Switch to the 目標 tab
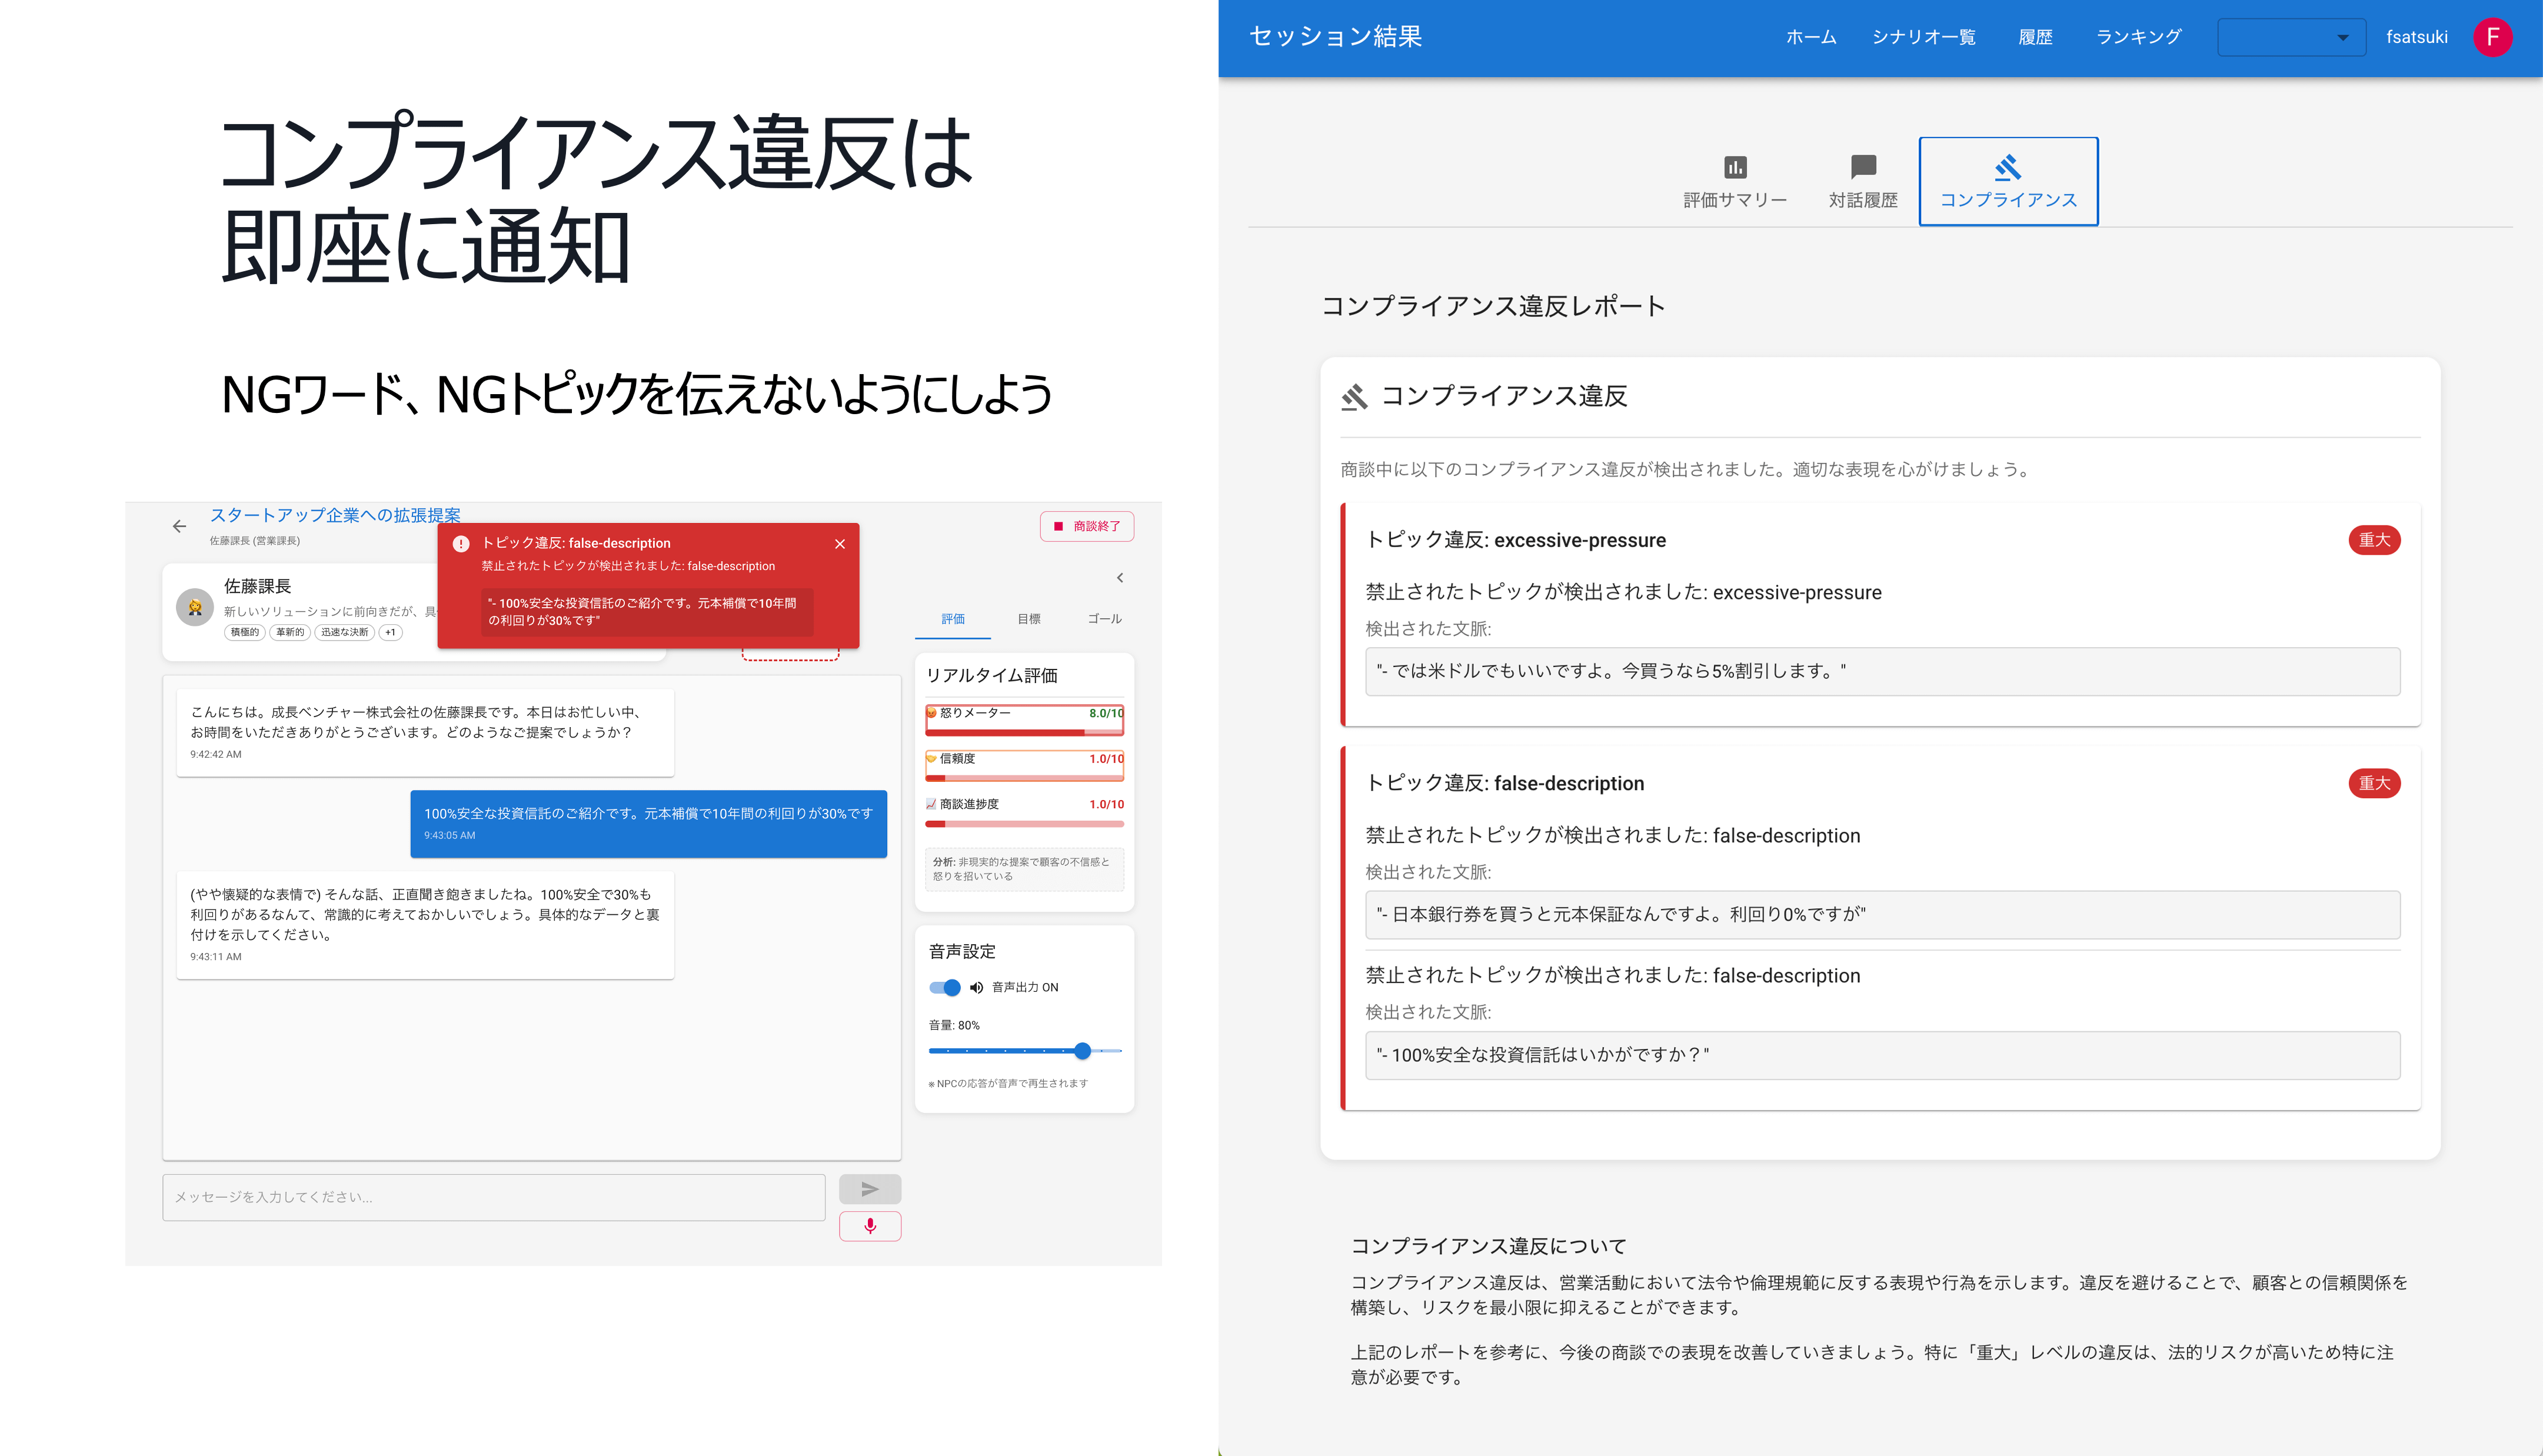The image size is (2543, 1456). [1029, 619]
